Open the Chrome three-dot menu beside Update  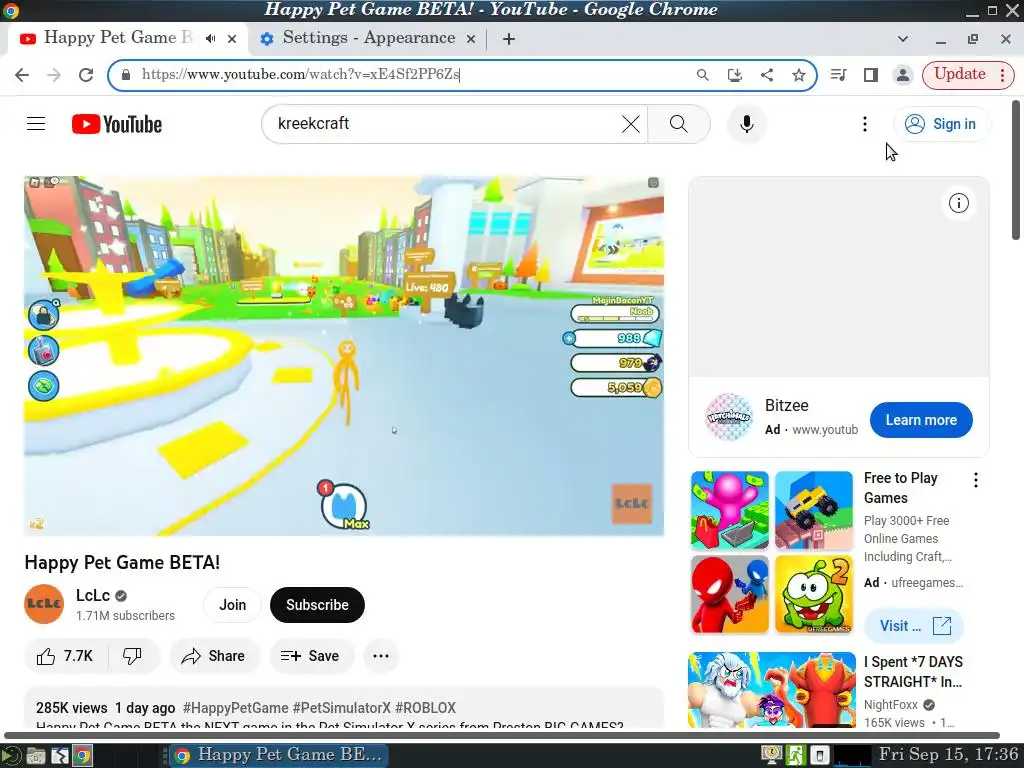point(1003,74)
